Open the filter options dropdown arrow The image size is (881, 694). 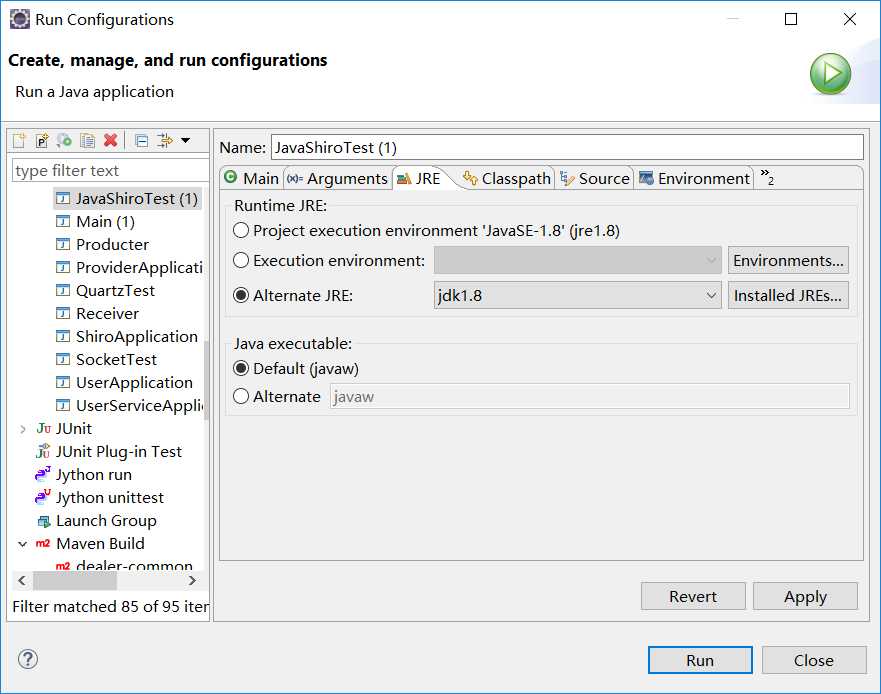185,140
